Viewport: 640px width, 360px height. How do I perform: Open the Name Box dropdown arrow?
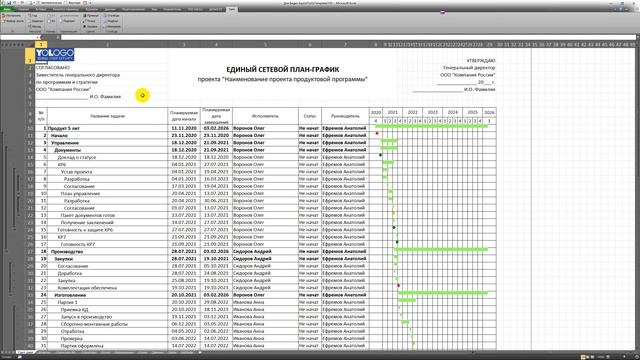(38, 37)
